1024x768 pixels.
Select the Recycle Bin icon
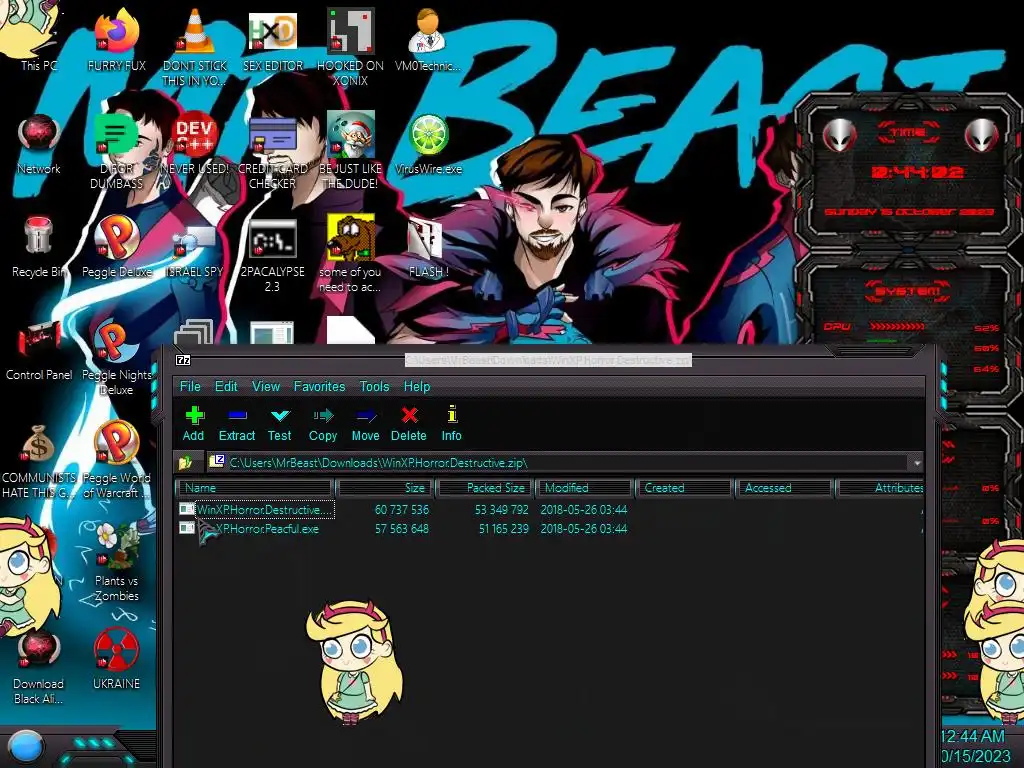[x=39, y=247]
